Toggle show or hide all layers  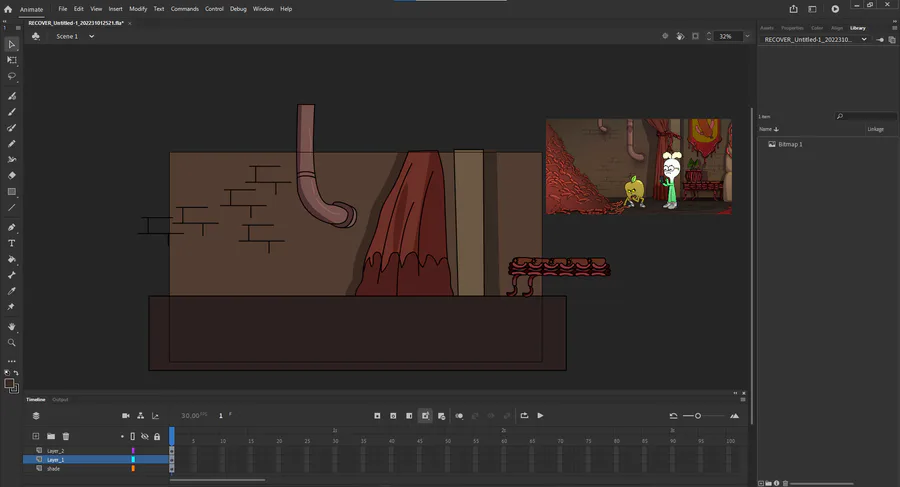(145, 436)
